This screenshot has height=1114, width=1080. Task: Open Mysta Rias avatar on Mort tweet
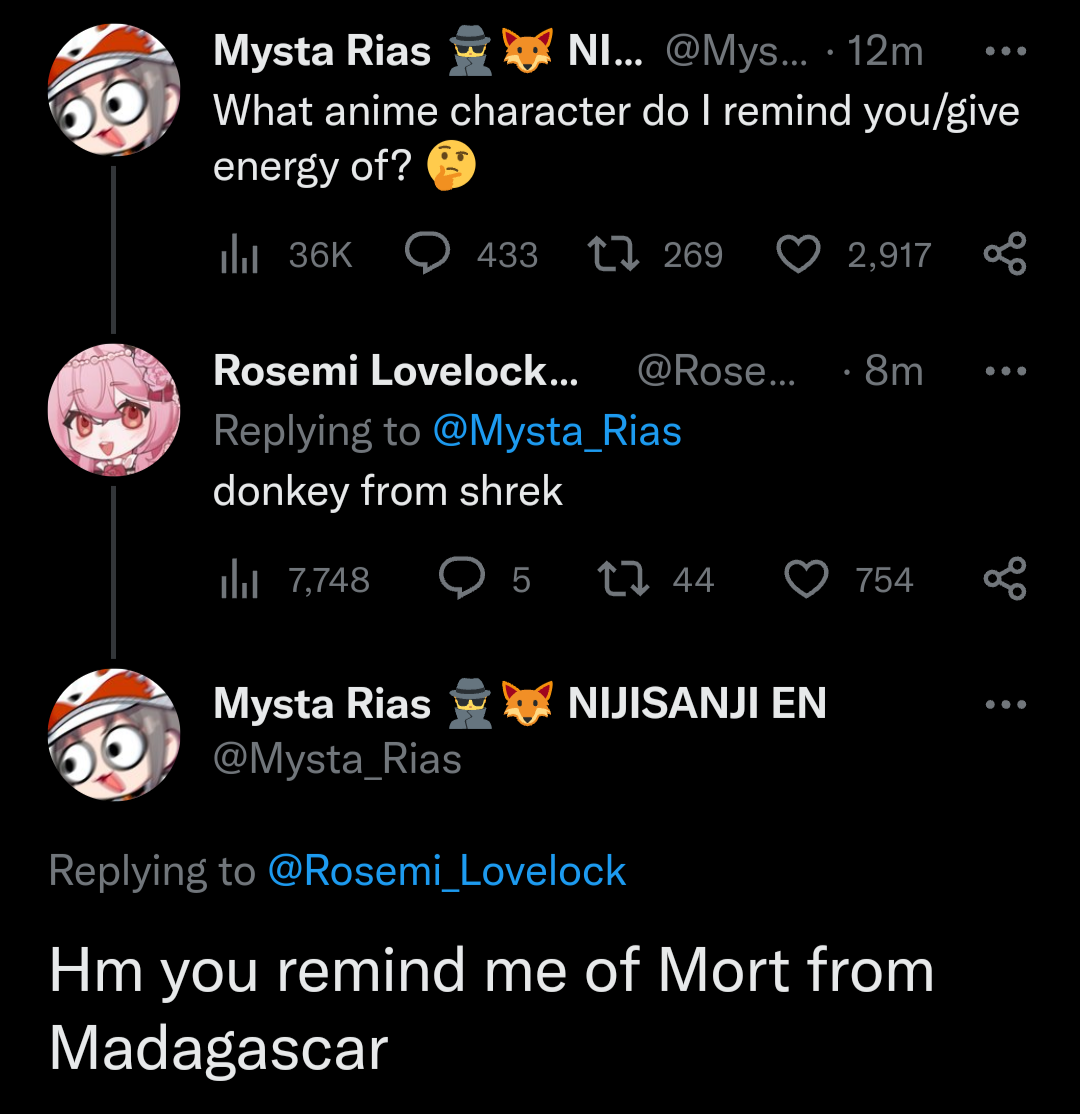113,735
